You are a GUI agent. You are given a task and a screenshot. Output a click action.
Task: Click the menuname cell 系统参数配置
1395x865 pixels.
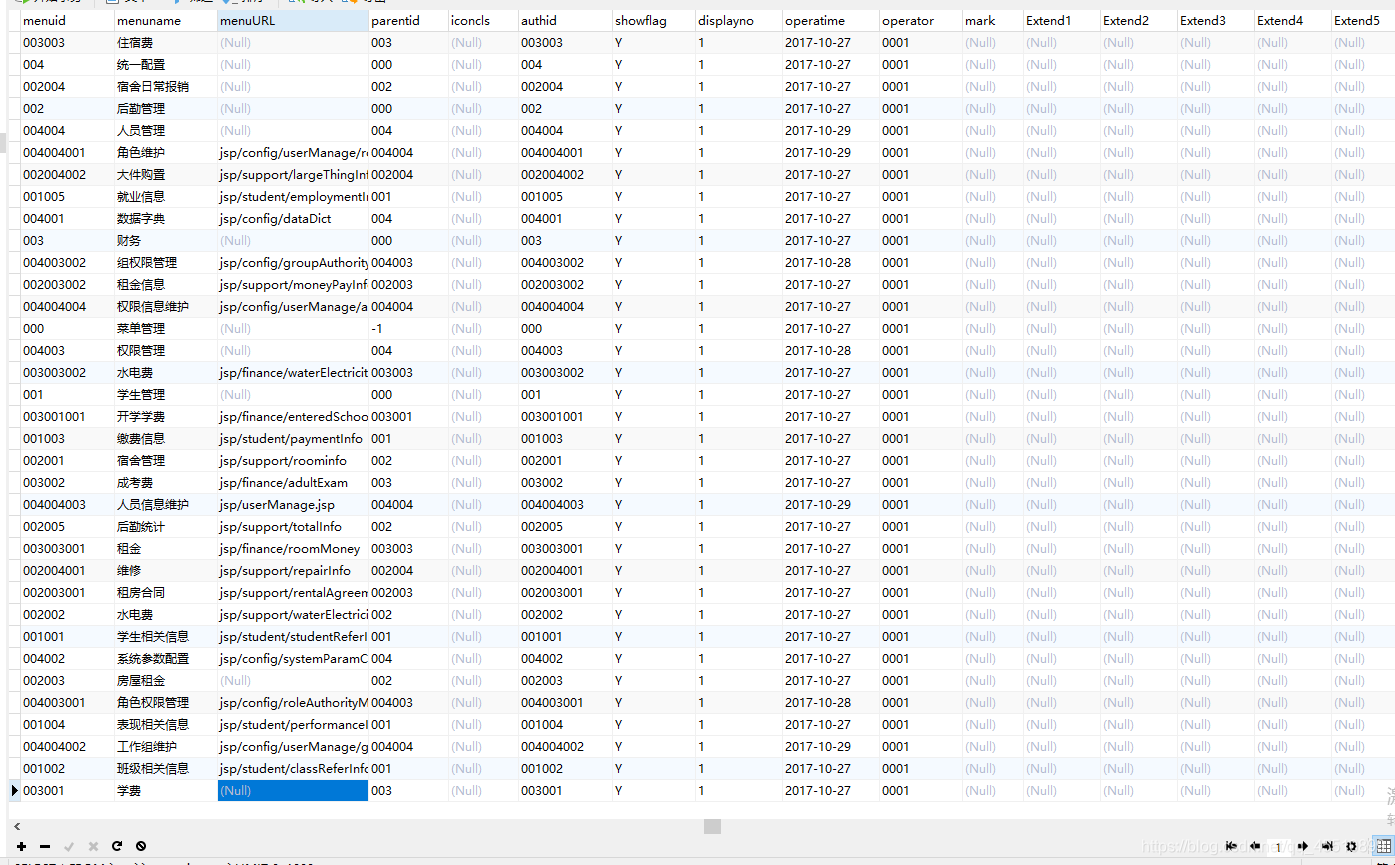point(165,658)
